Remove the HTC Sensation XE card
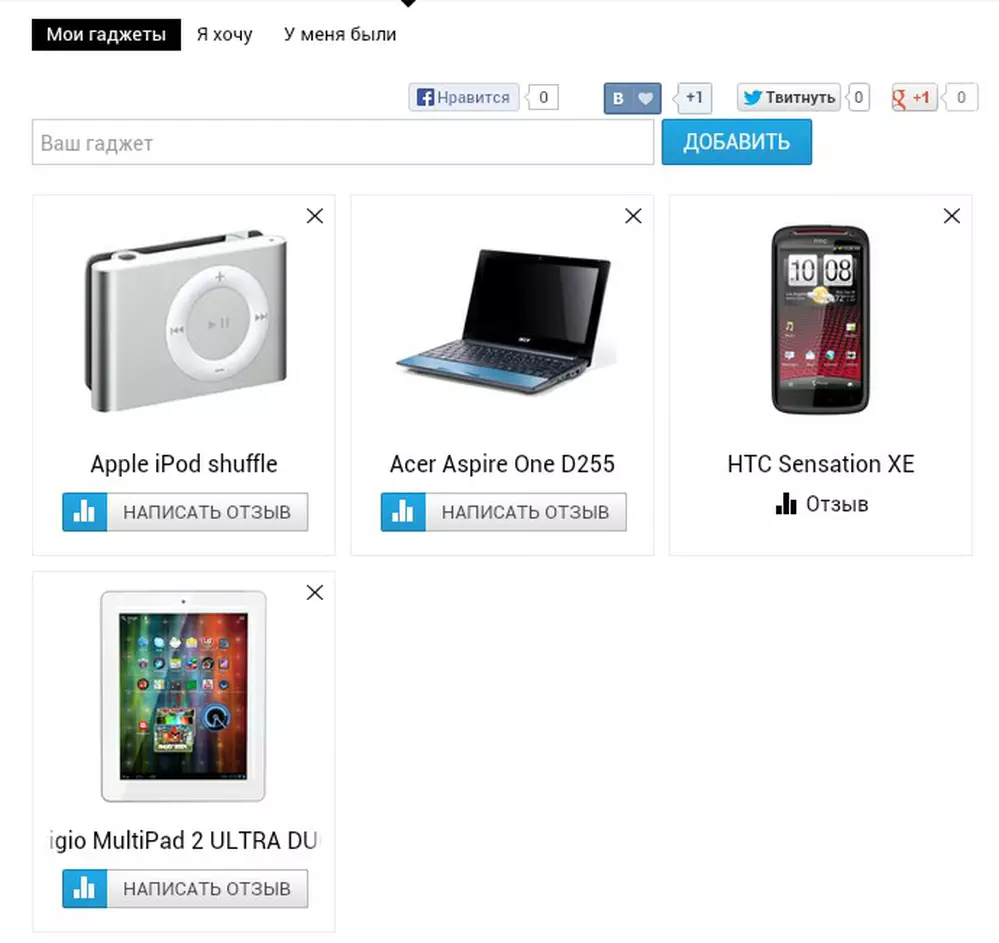 click(952, 216)
